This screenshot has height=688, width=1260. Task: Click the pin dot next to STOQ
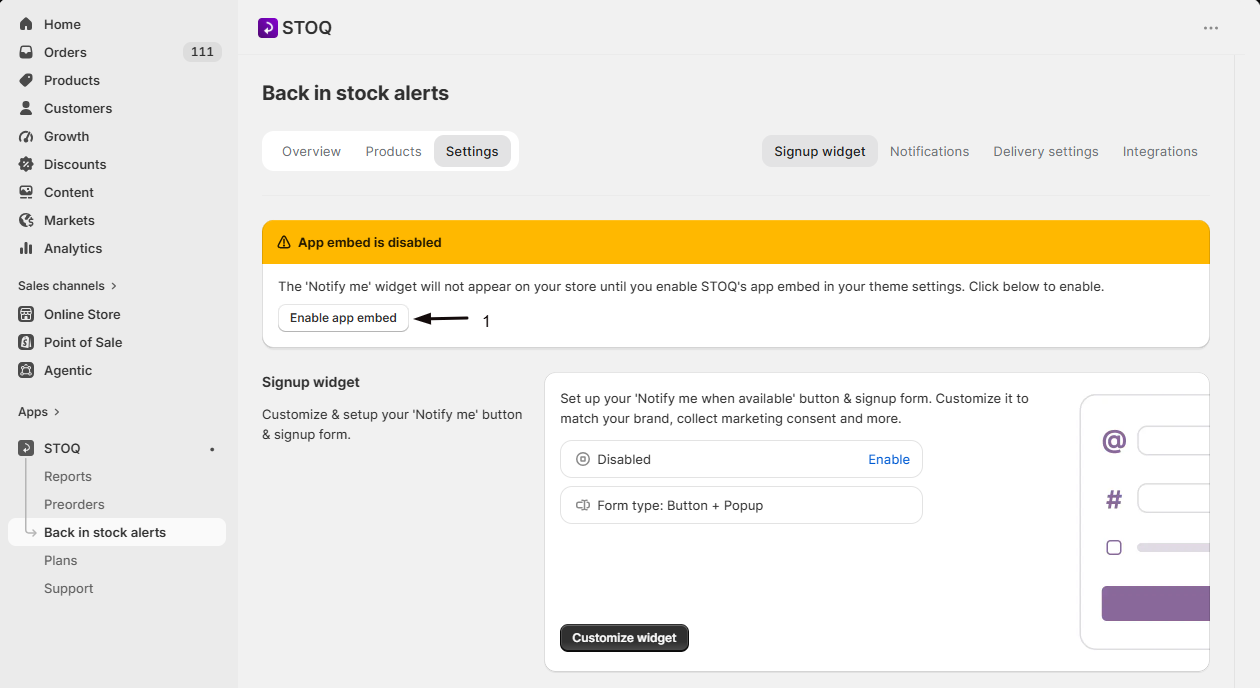212,449
